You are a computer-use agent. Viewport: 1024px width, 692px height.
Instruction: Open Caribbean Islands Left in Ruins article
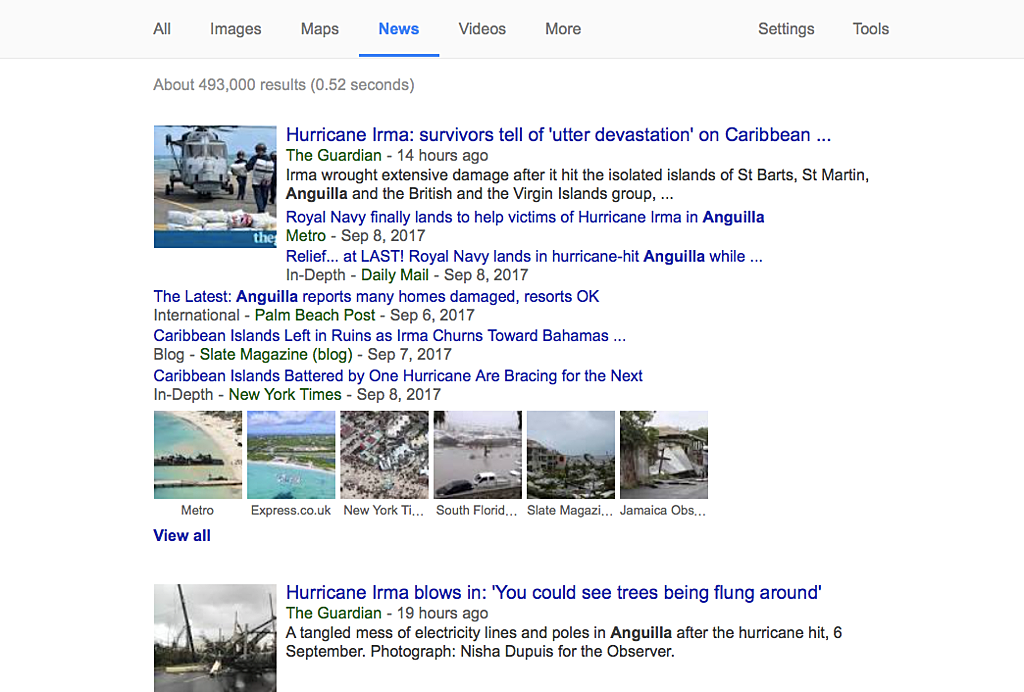click(389, 336)
